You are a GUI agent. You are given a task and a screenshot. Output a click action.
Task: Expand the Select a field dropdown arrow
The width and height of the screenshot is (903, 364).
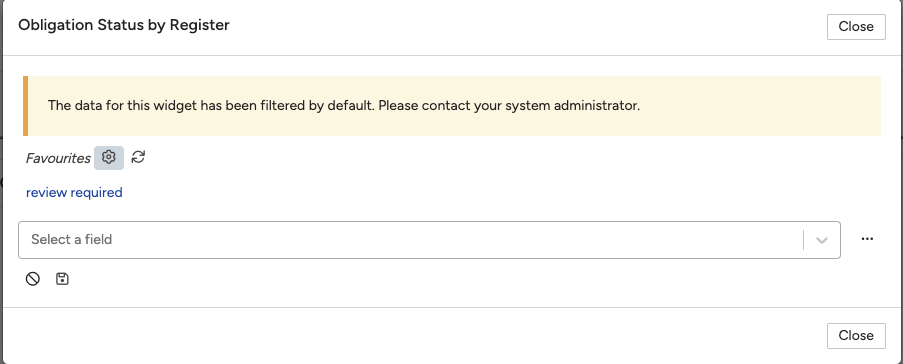[822, 240]
